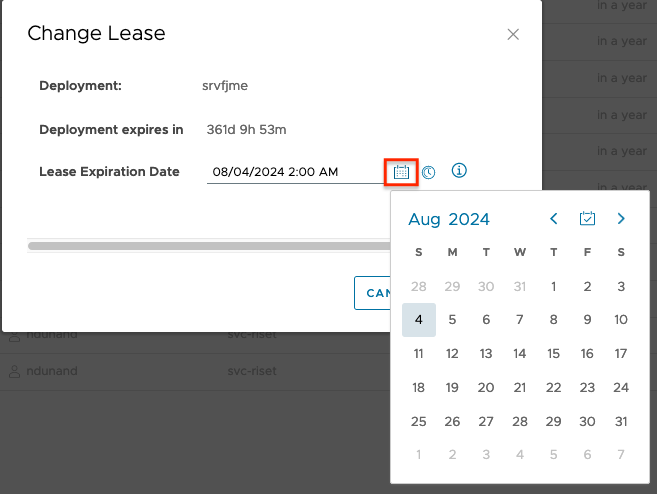The width and height of the screenshot is (657, 494).
Task: Select August 1 in the calendar
Action: click(x=553, y=287)
